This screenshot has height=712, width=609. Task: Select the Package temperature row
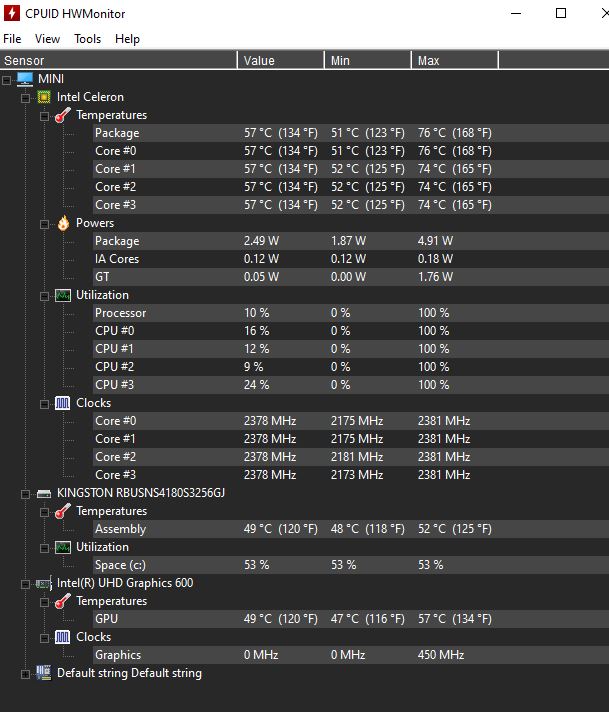351,133
